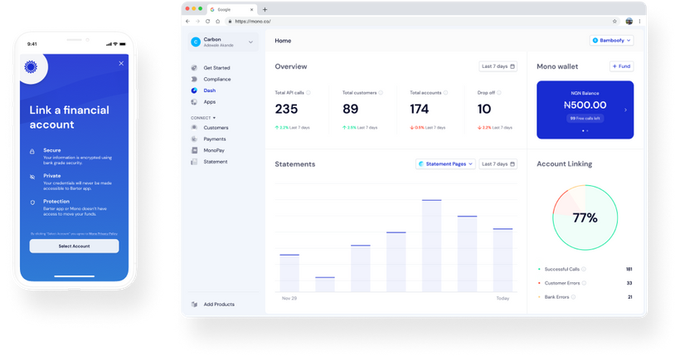Expand the Carbon account switcher chevron

click(x=251, y=42)
